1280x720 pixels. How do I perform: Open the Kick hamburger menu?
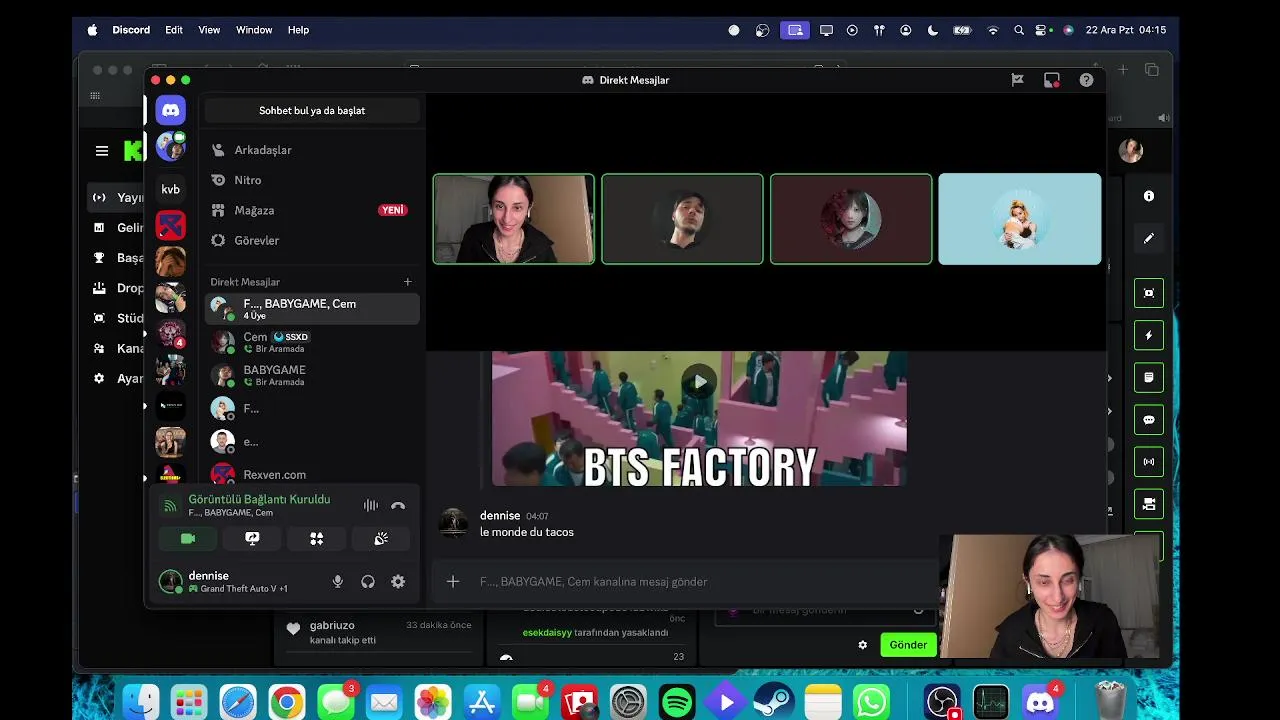[101, 151]
